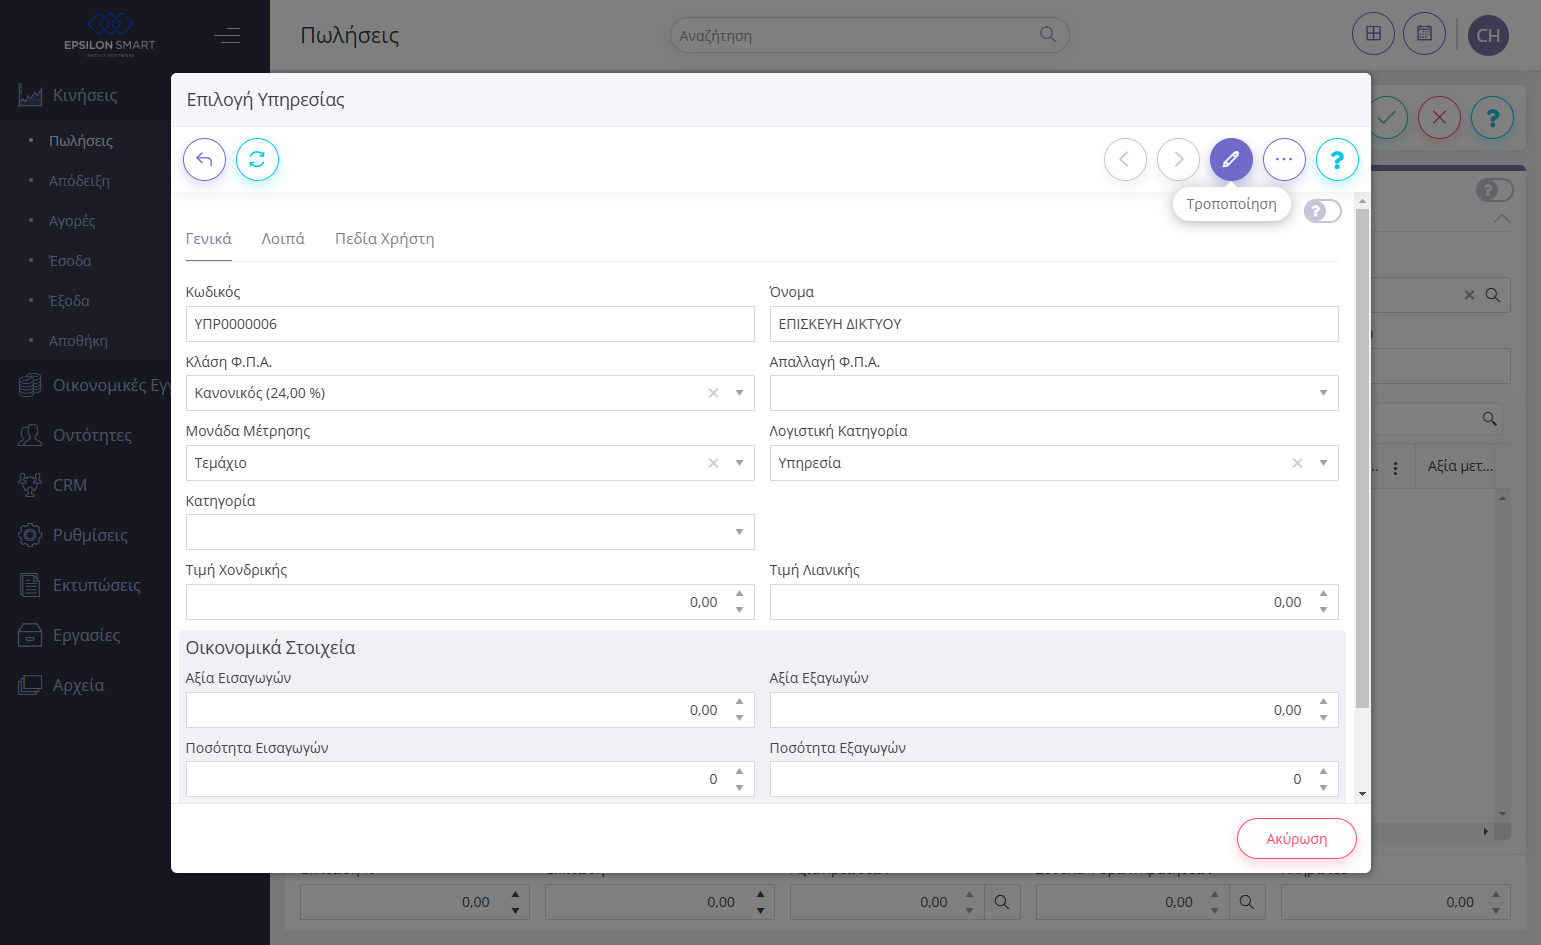The width and height of the screenshot is (1541, 945).
Task: Open the Οντότητες sidebar menu
Action: coord(92,435)
